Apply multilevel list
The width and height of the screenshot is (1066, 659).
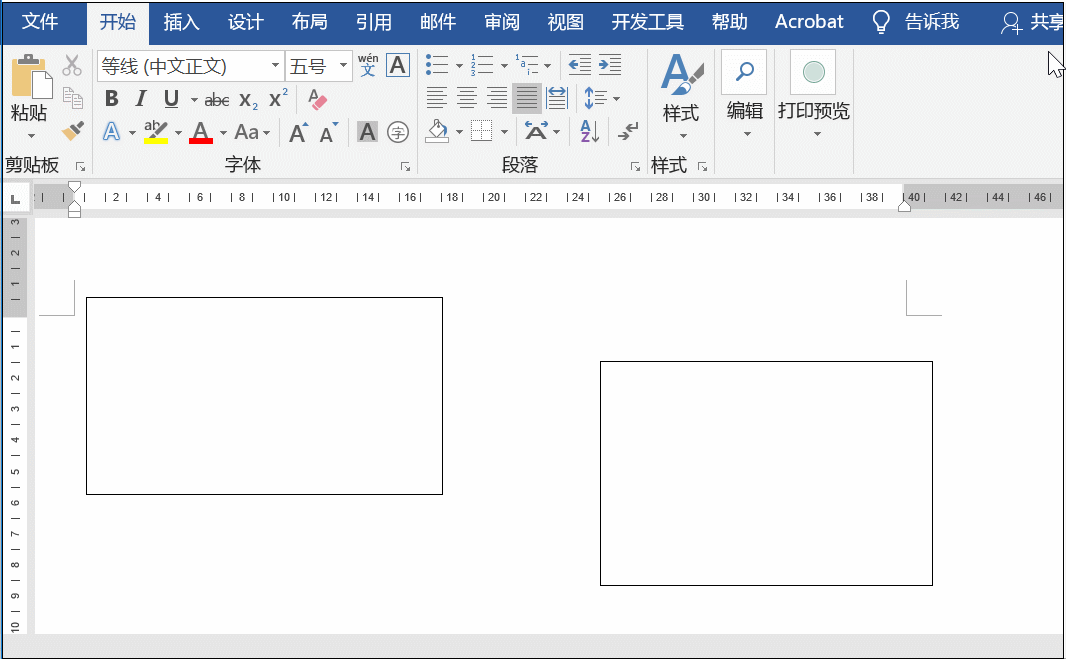tap(527, 65)
